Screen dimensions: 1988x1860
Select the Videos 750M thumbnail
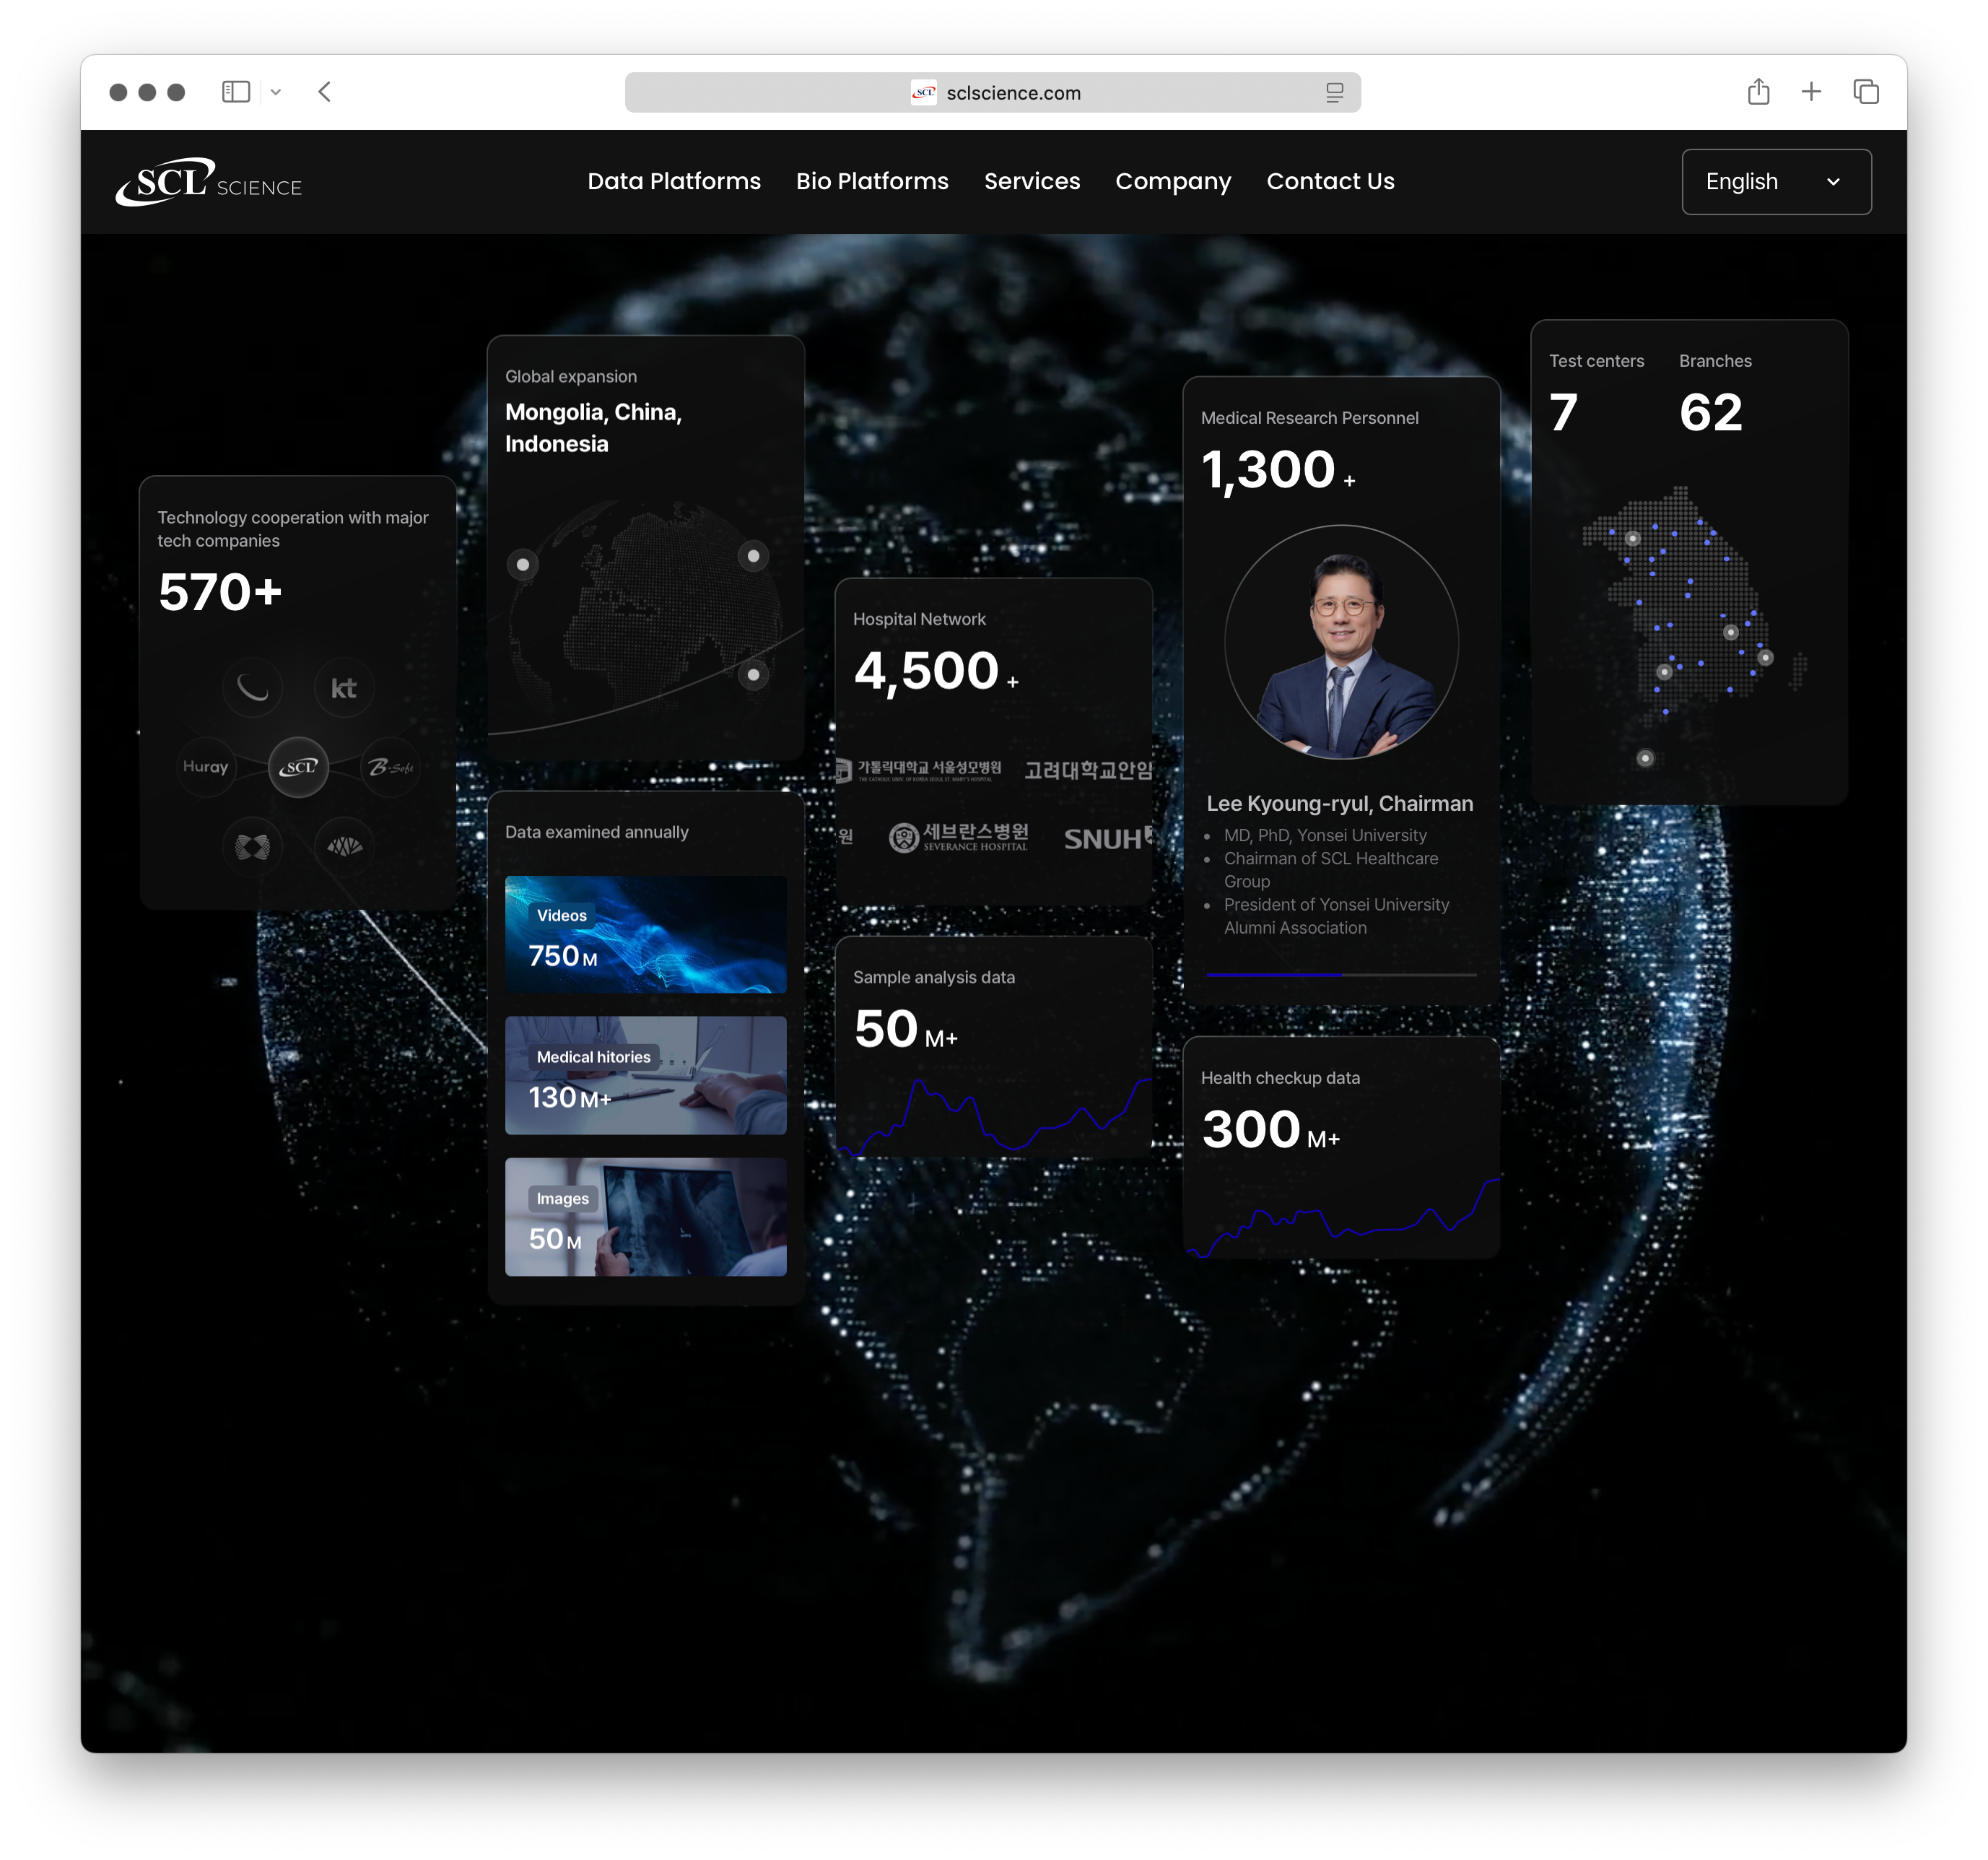coord(646,934)
